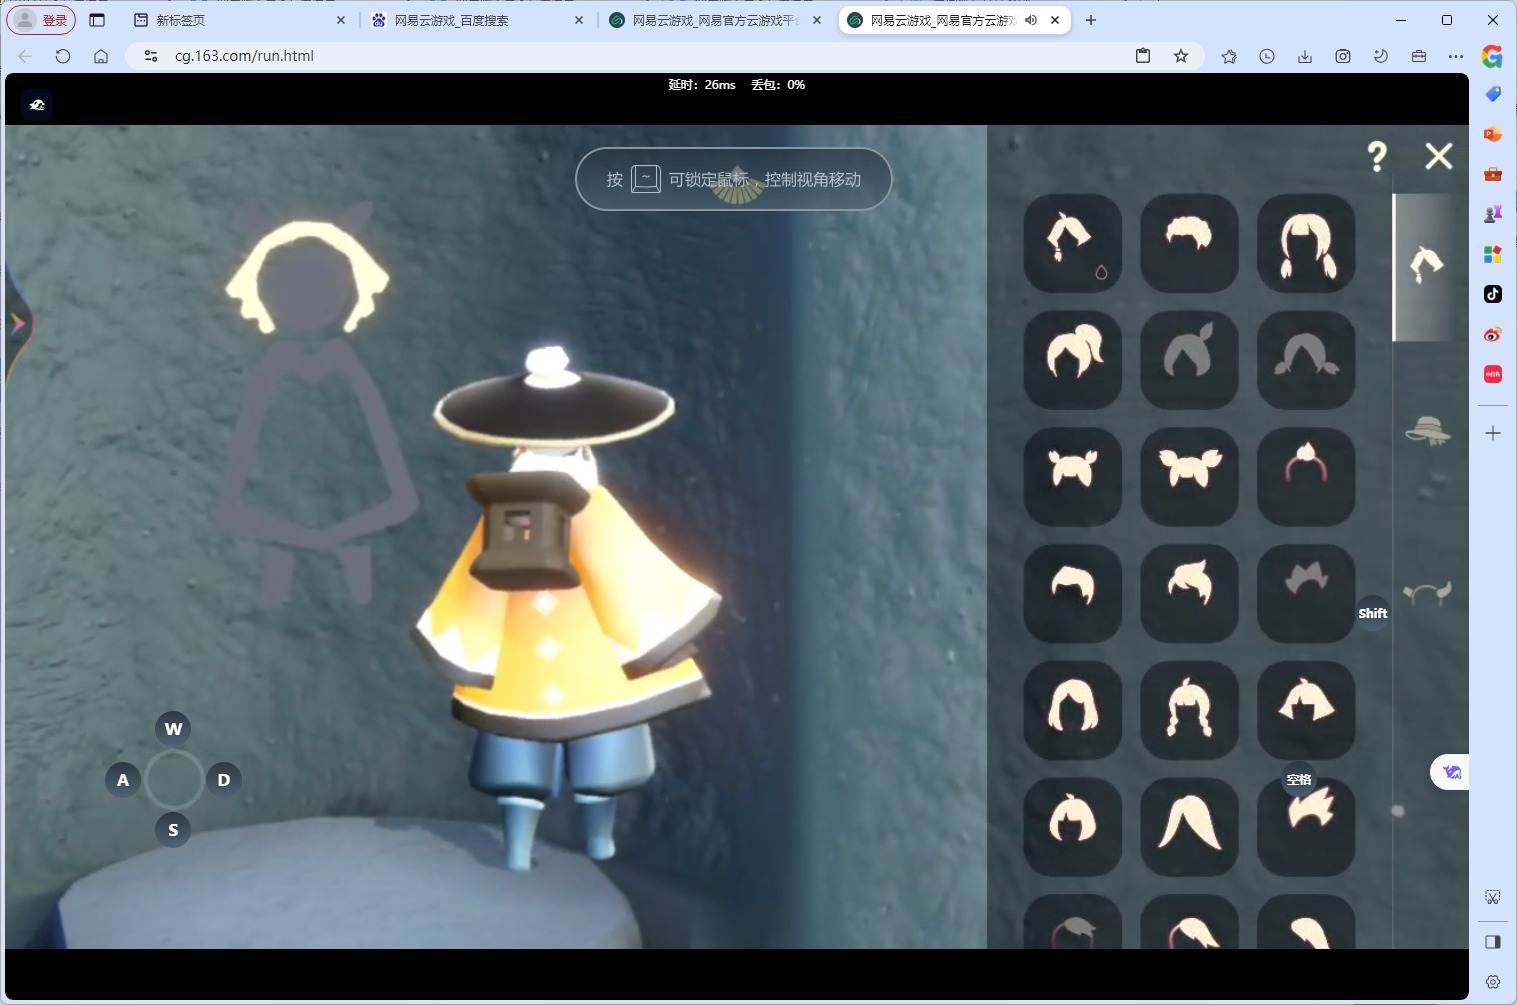Open the question mark help in the wardrobe
Viewport: 1517px width, 1005px height.
coord(1377,156)
